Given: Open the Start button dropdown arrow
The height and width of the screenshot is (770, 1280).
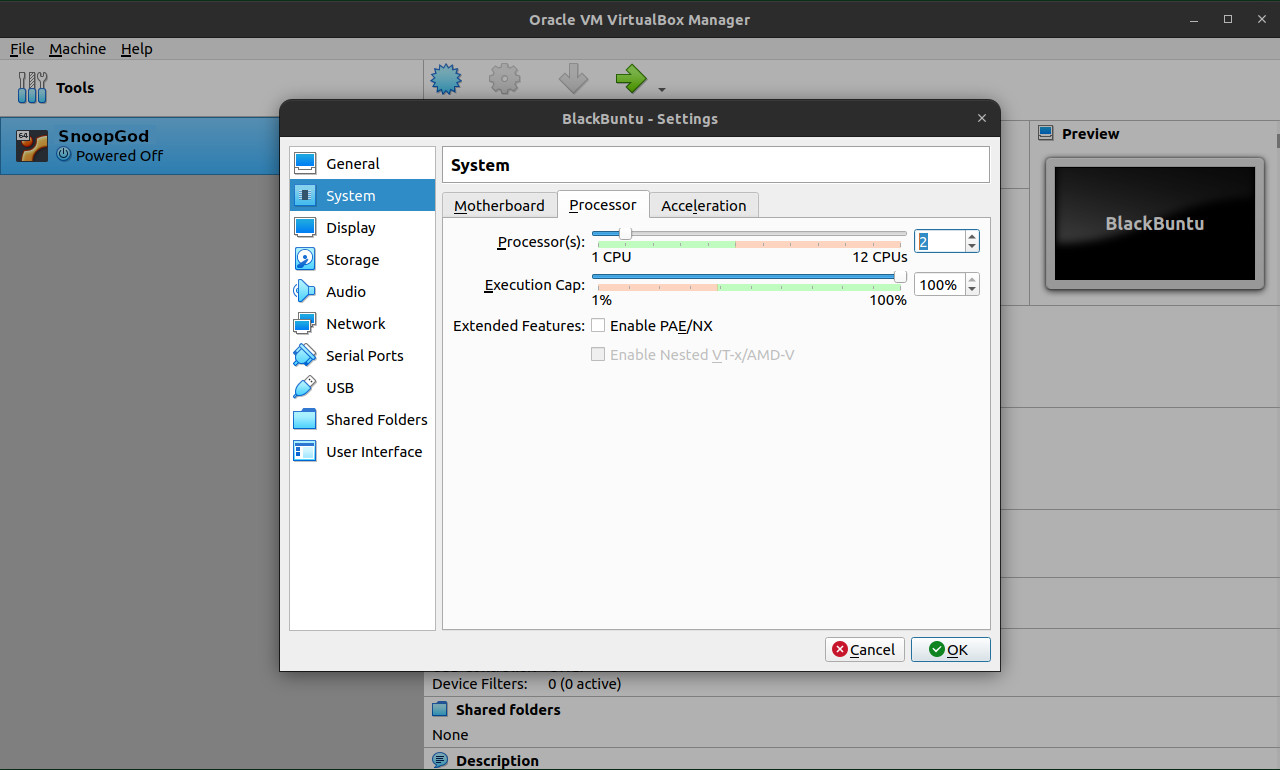Looking at the screenshot, I should click(662, 90).
